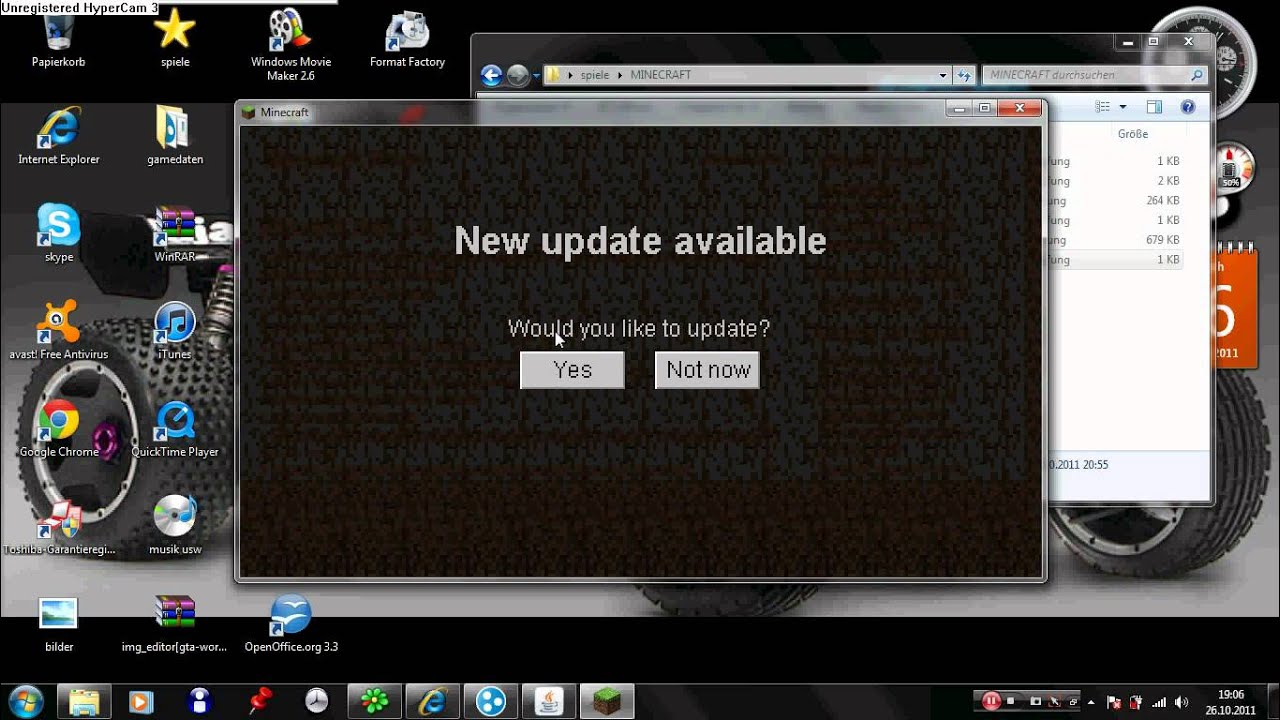Open Windows Explorer in the taskbar
Viewport: 1280px width, 720px height.
84,700
